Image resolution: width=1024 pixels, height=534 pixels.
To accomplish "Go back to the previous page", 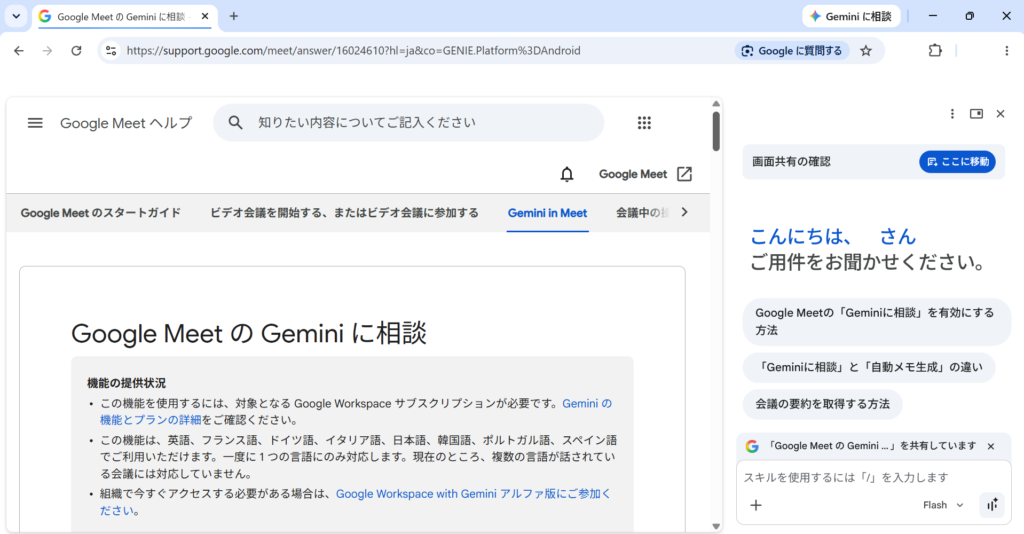I will (19, 50).
